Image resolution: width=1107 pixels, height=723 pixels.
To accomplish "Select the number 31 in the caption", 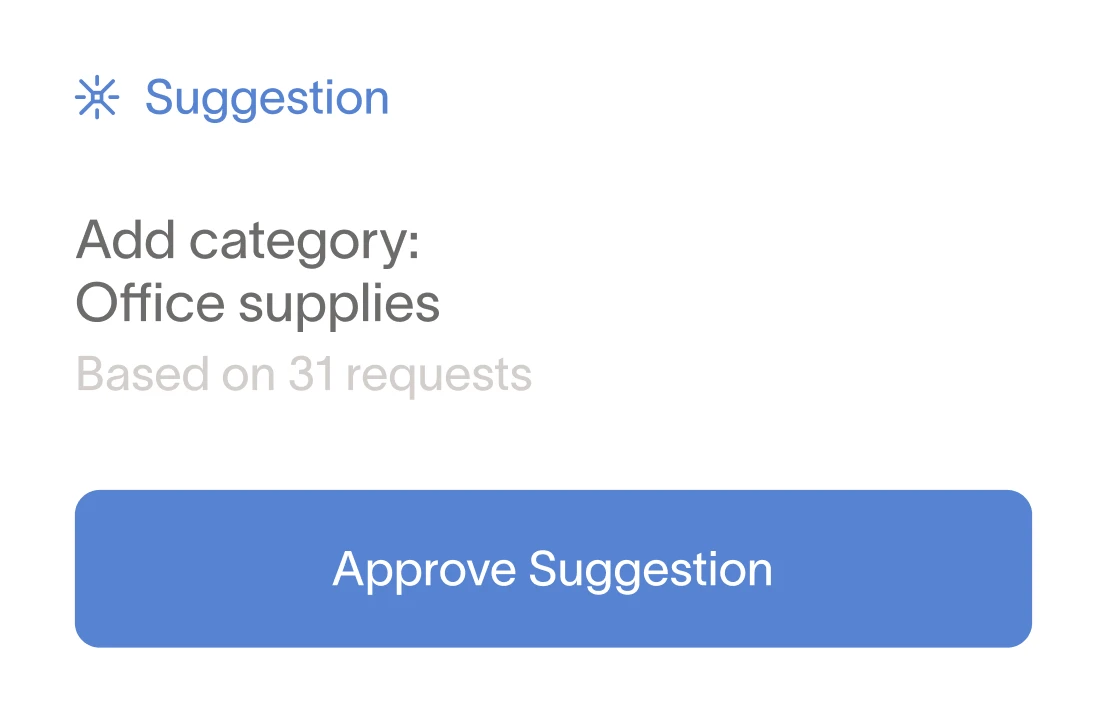I will pos(311,374).
